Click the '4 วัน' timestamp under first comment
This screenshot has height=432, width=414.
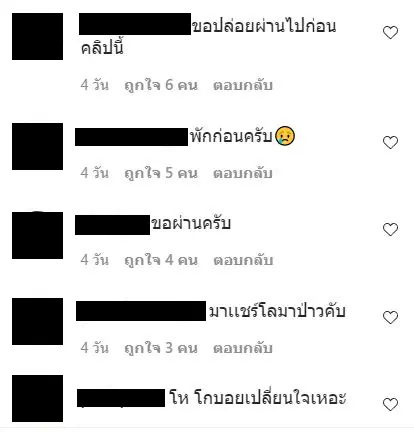click(95, 85)
